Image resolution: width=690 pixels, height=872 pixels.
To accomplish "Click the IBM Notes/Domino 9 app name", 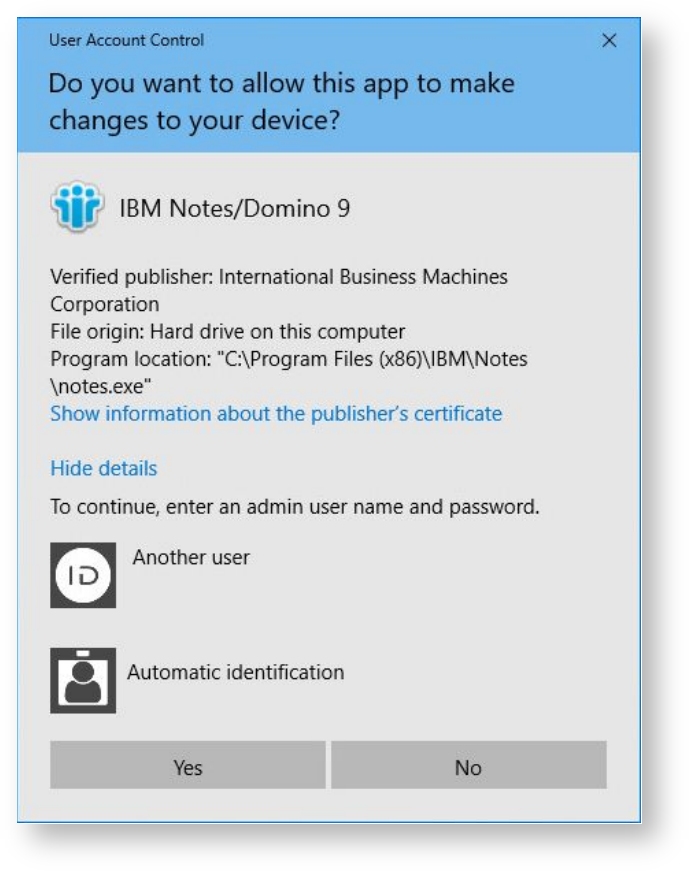I will 235,209.
